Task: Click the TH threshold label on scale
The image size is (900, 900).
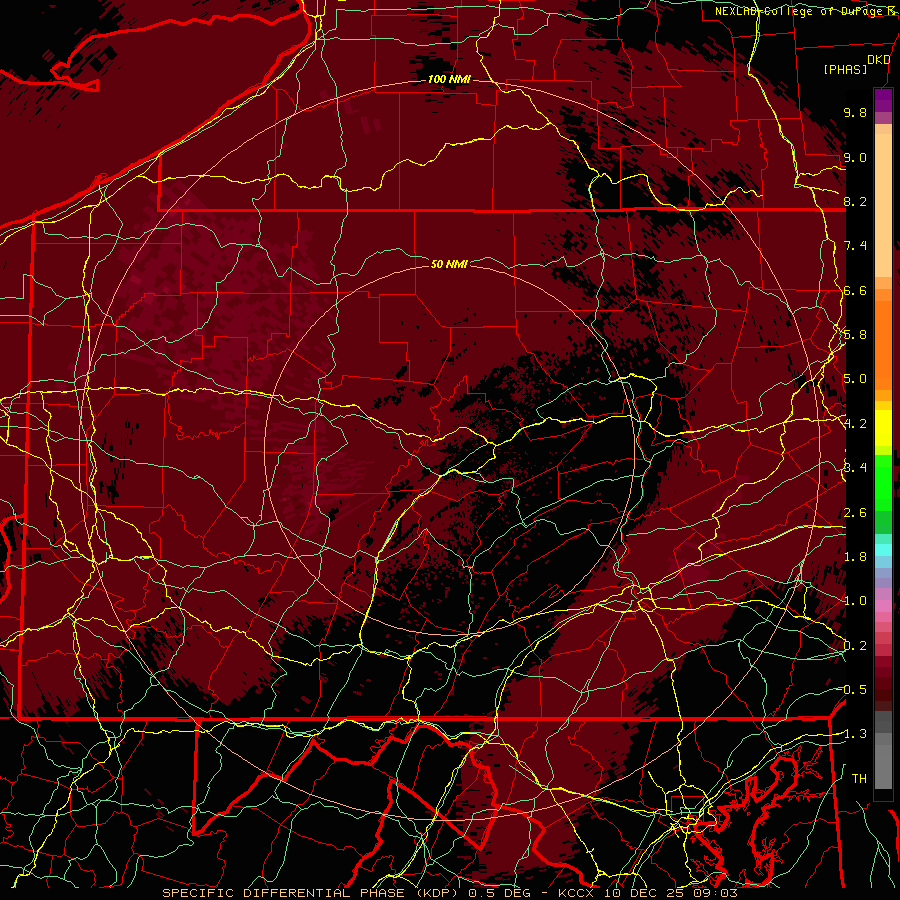Action: (859, 779)
